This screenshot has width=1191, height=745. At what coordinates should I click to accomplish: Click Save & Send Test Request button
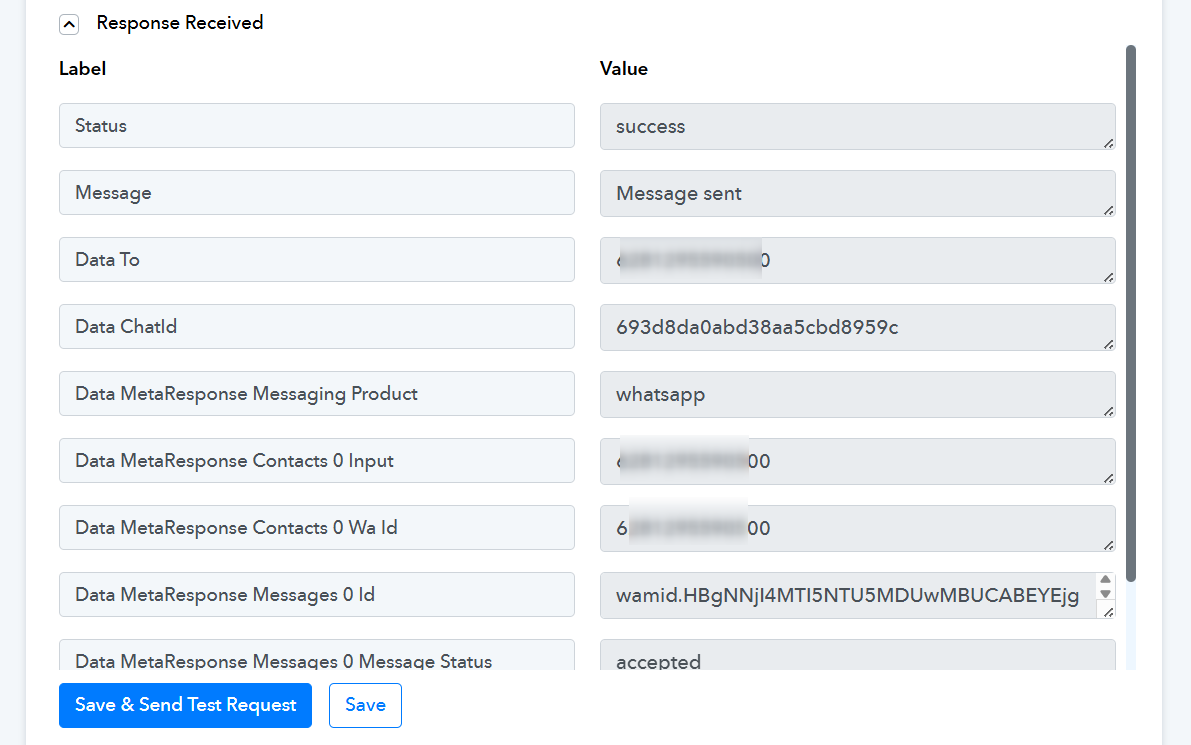click(x=185, y=705)
